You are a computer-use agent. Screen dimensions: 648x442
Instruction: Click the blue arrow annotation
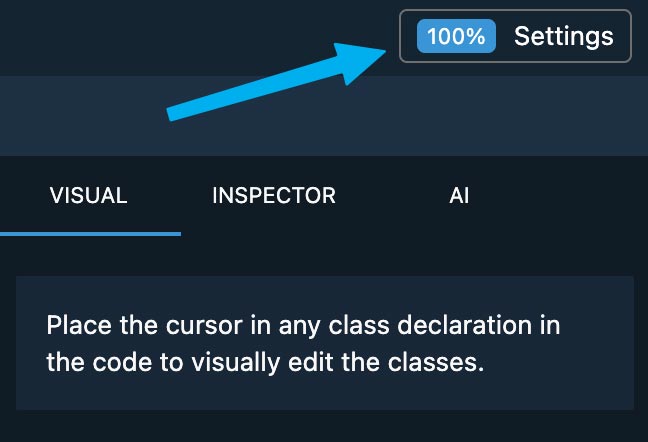pos(276,82)
